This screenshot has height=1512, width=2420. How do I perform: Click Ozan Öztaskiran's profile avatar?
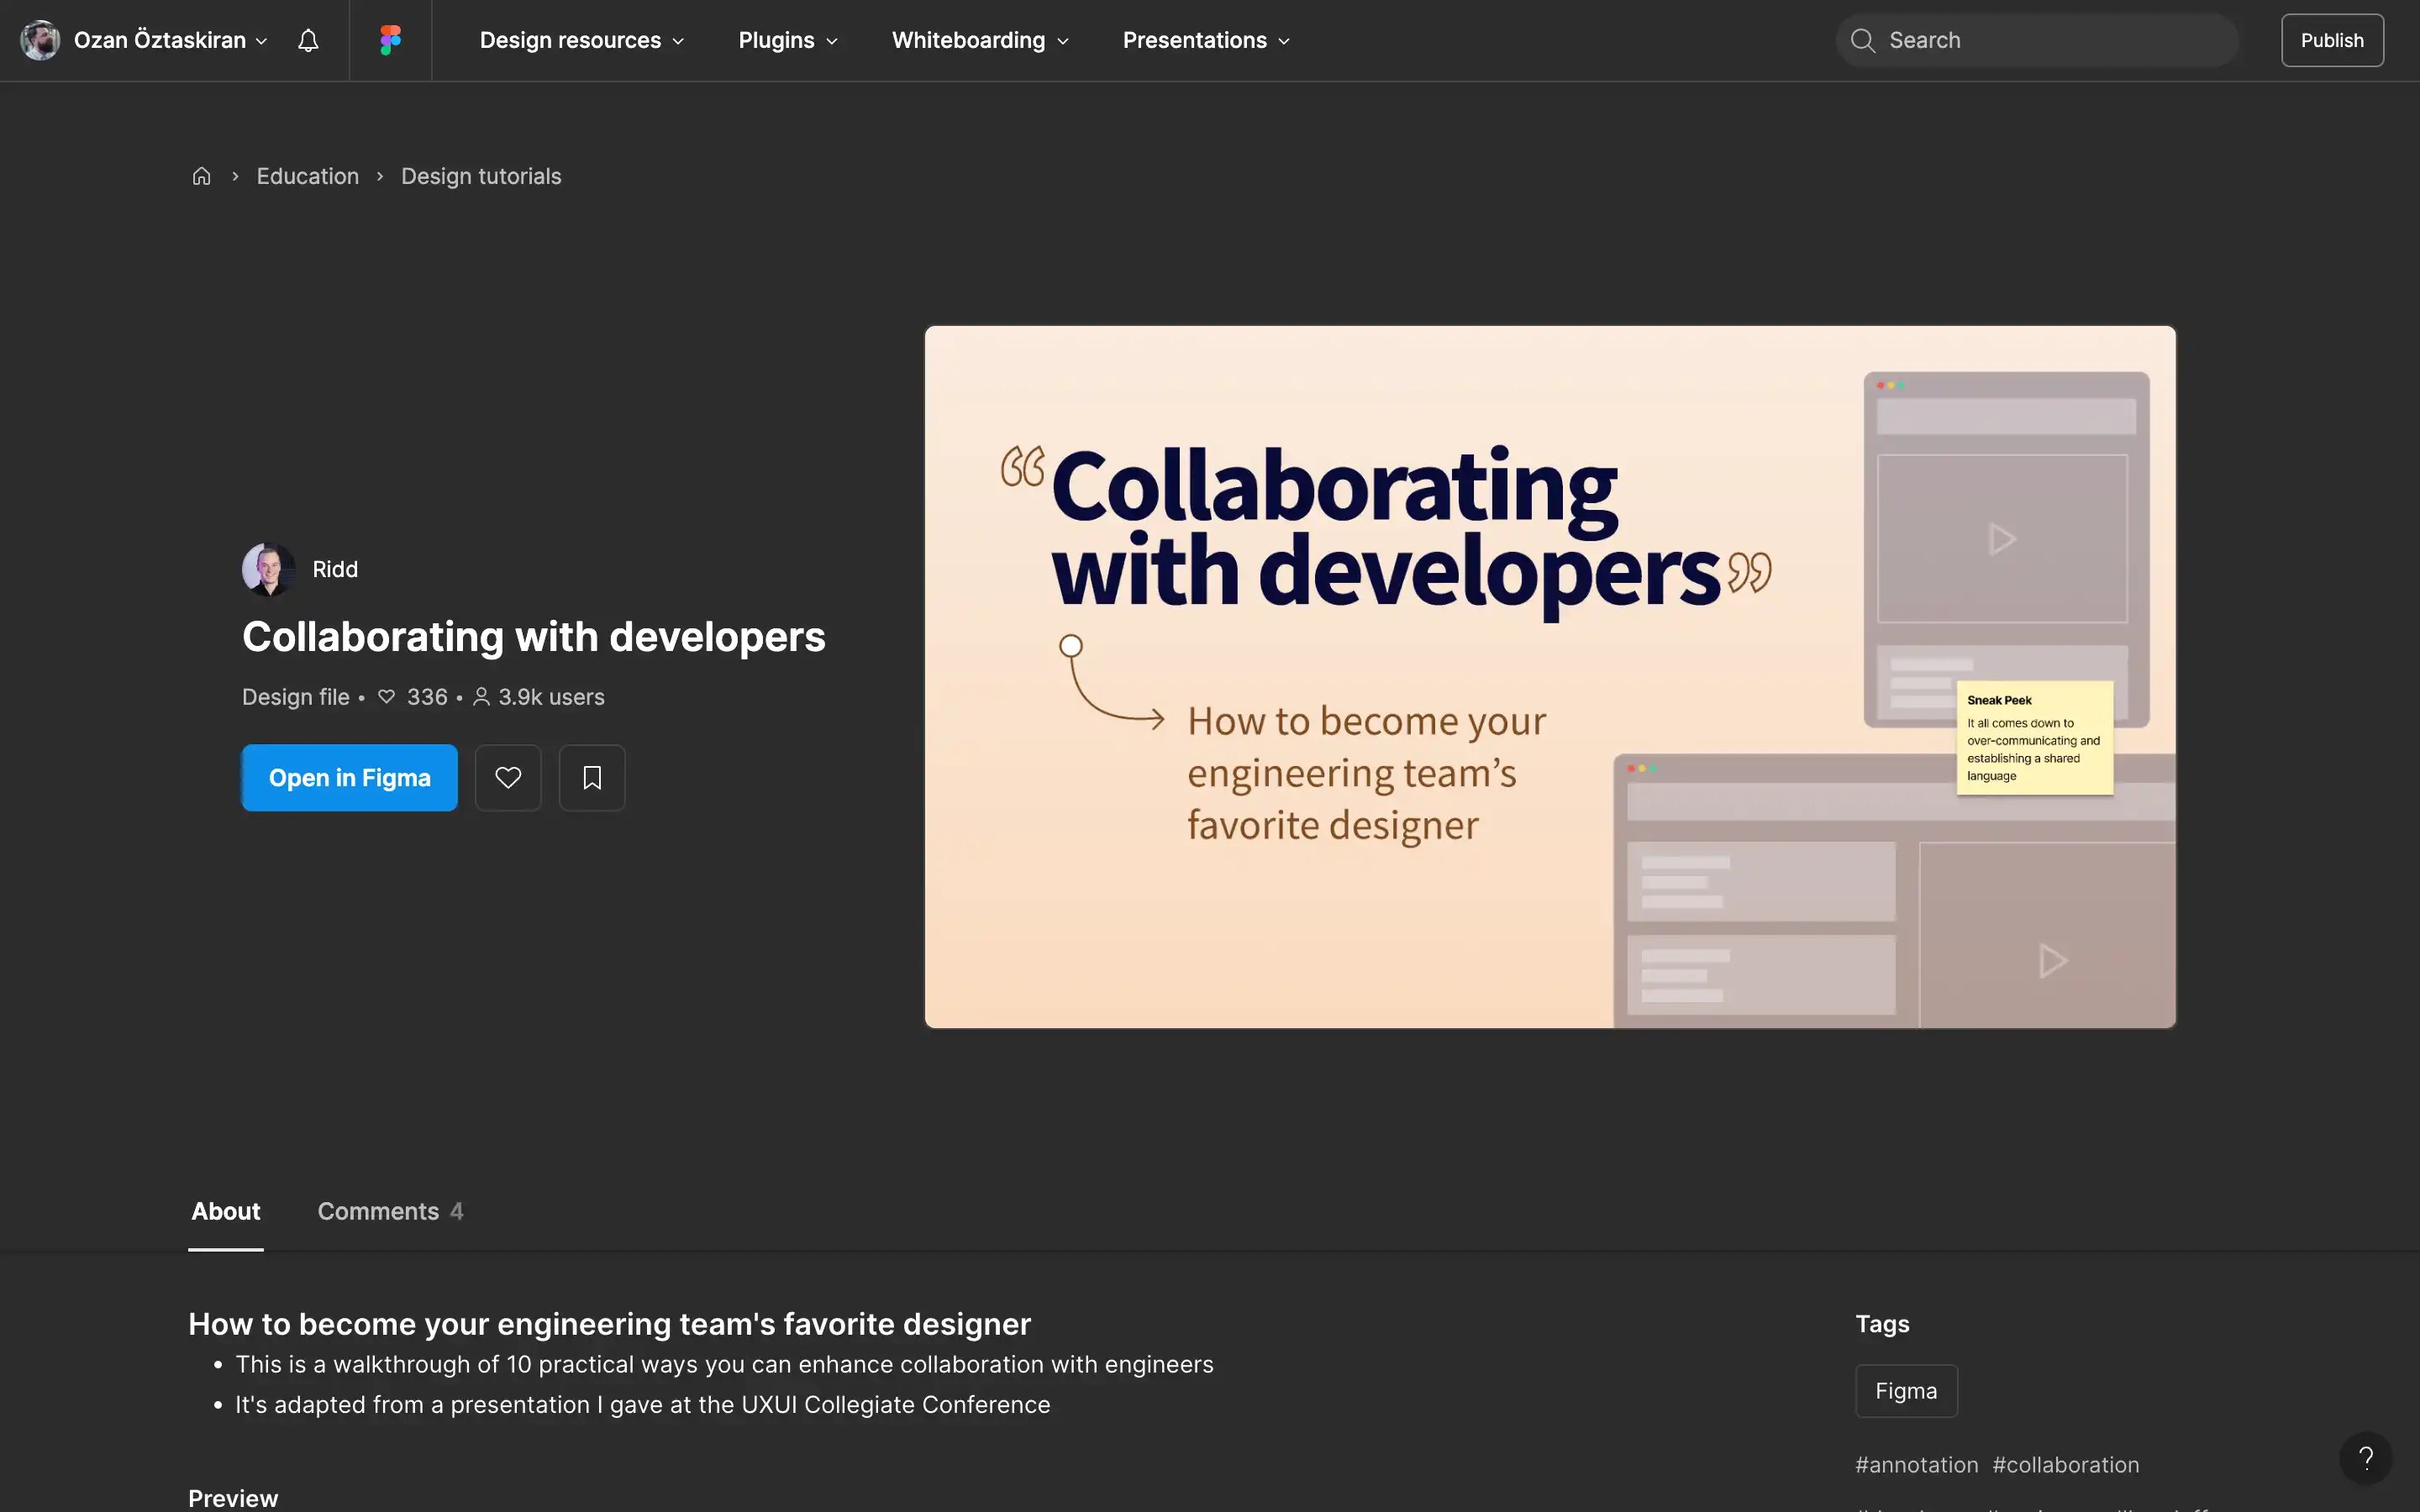click(40, 40)
